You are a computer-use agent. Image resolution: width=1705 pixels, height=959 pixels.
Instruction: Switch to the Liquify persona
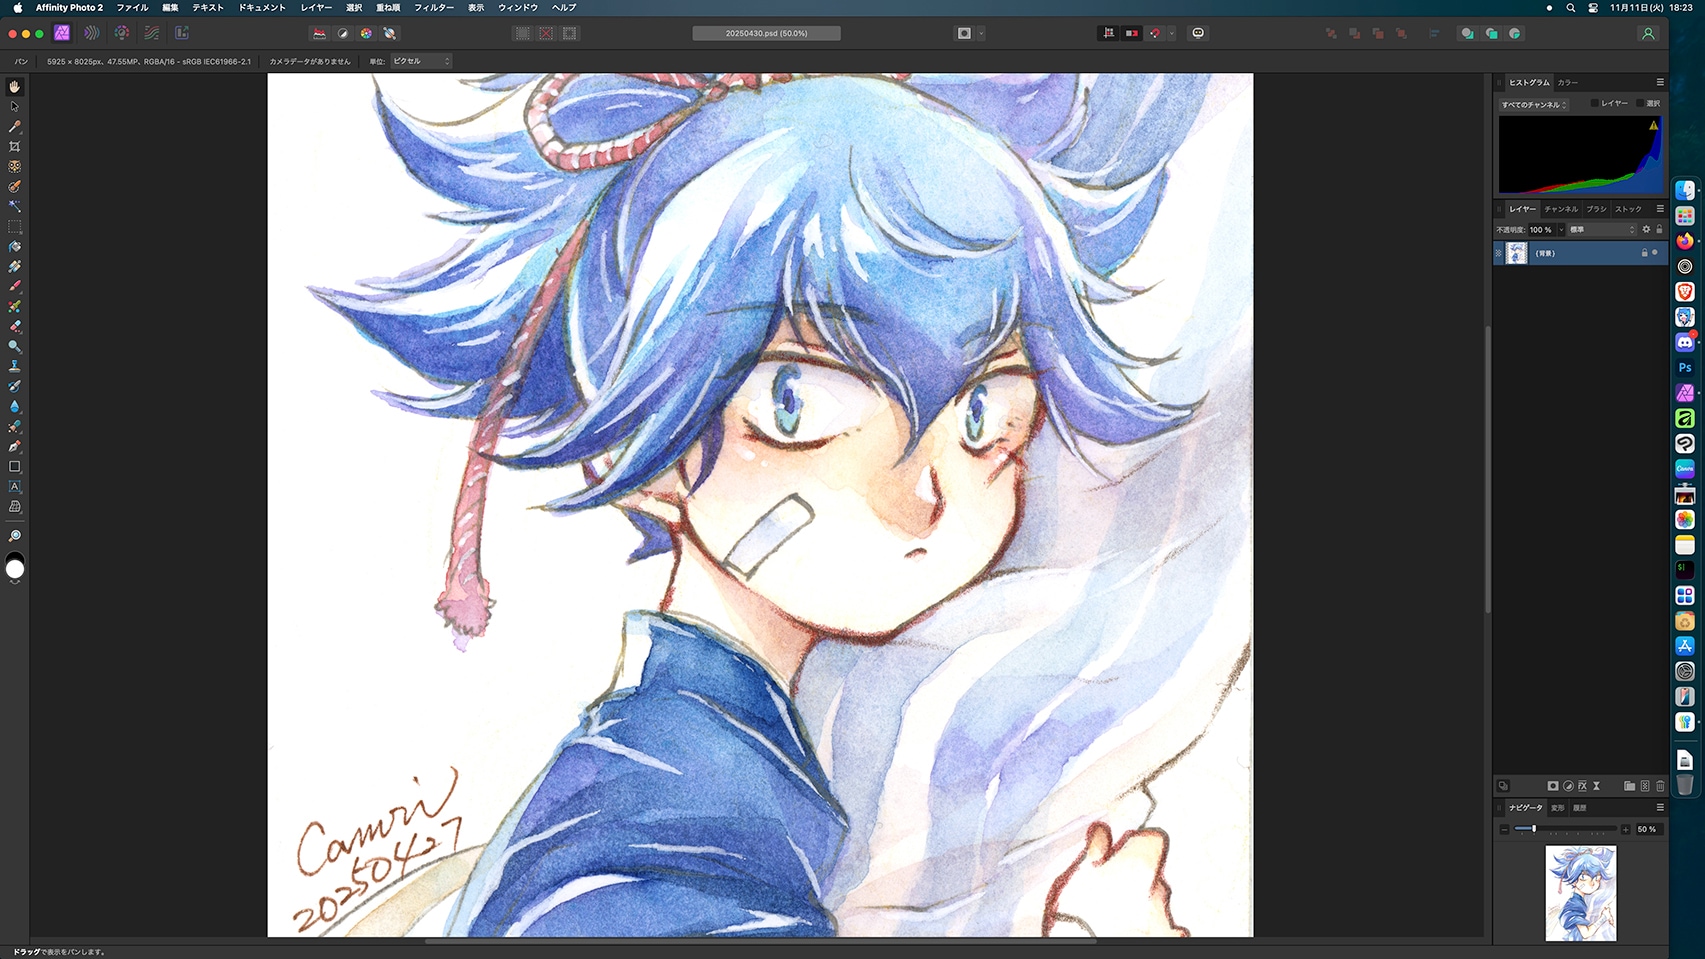(92, 33)
